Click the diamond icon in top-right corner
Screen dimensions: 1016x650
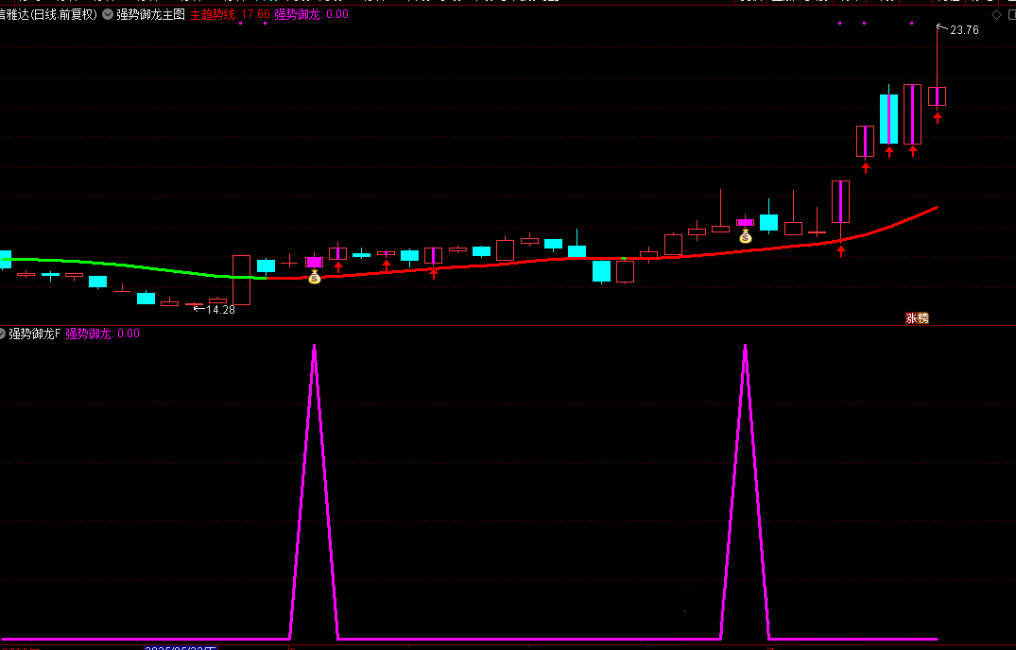[x=995, y=15]
